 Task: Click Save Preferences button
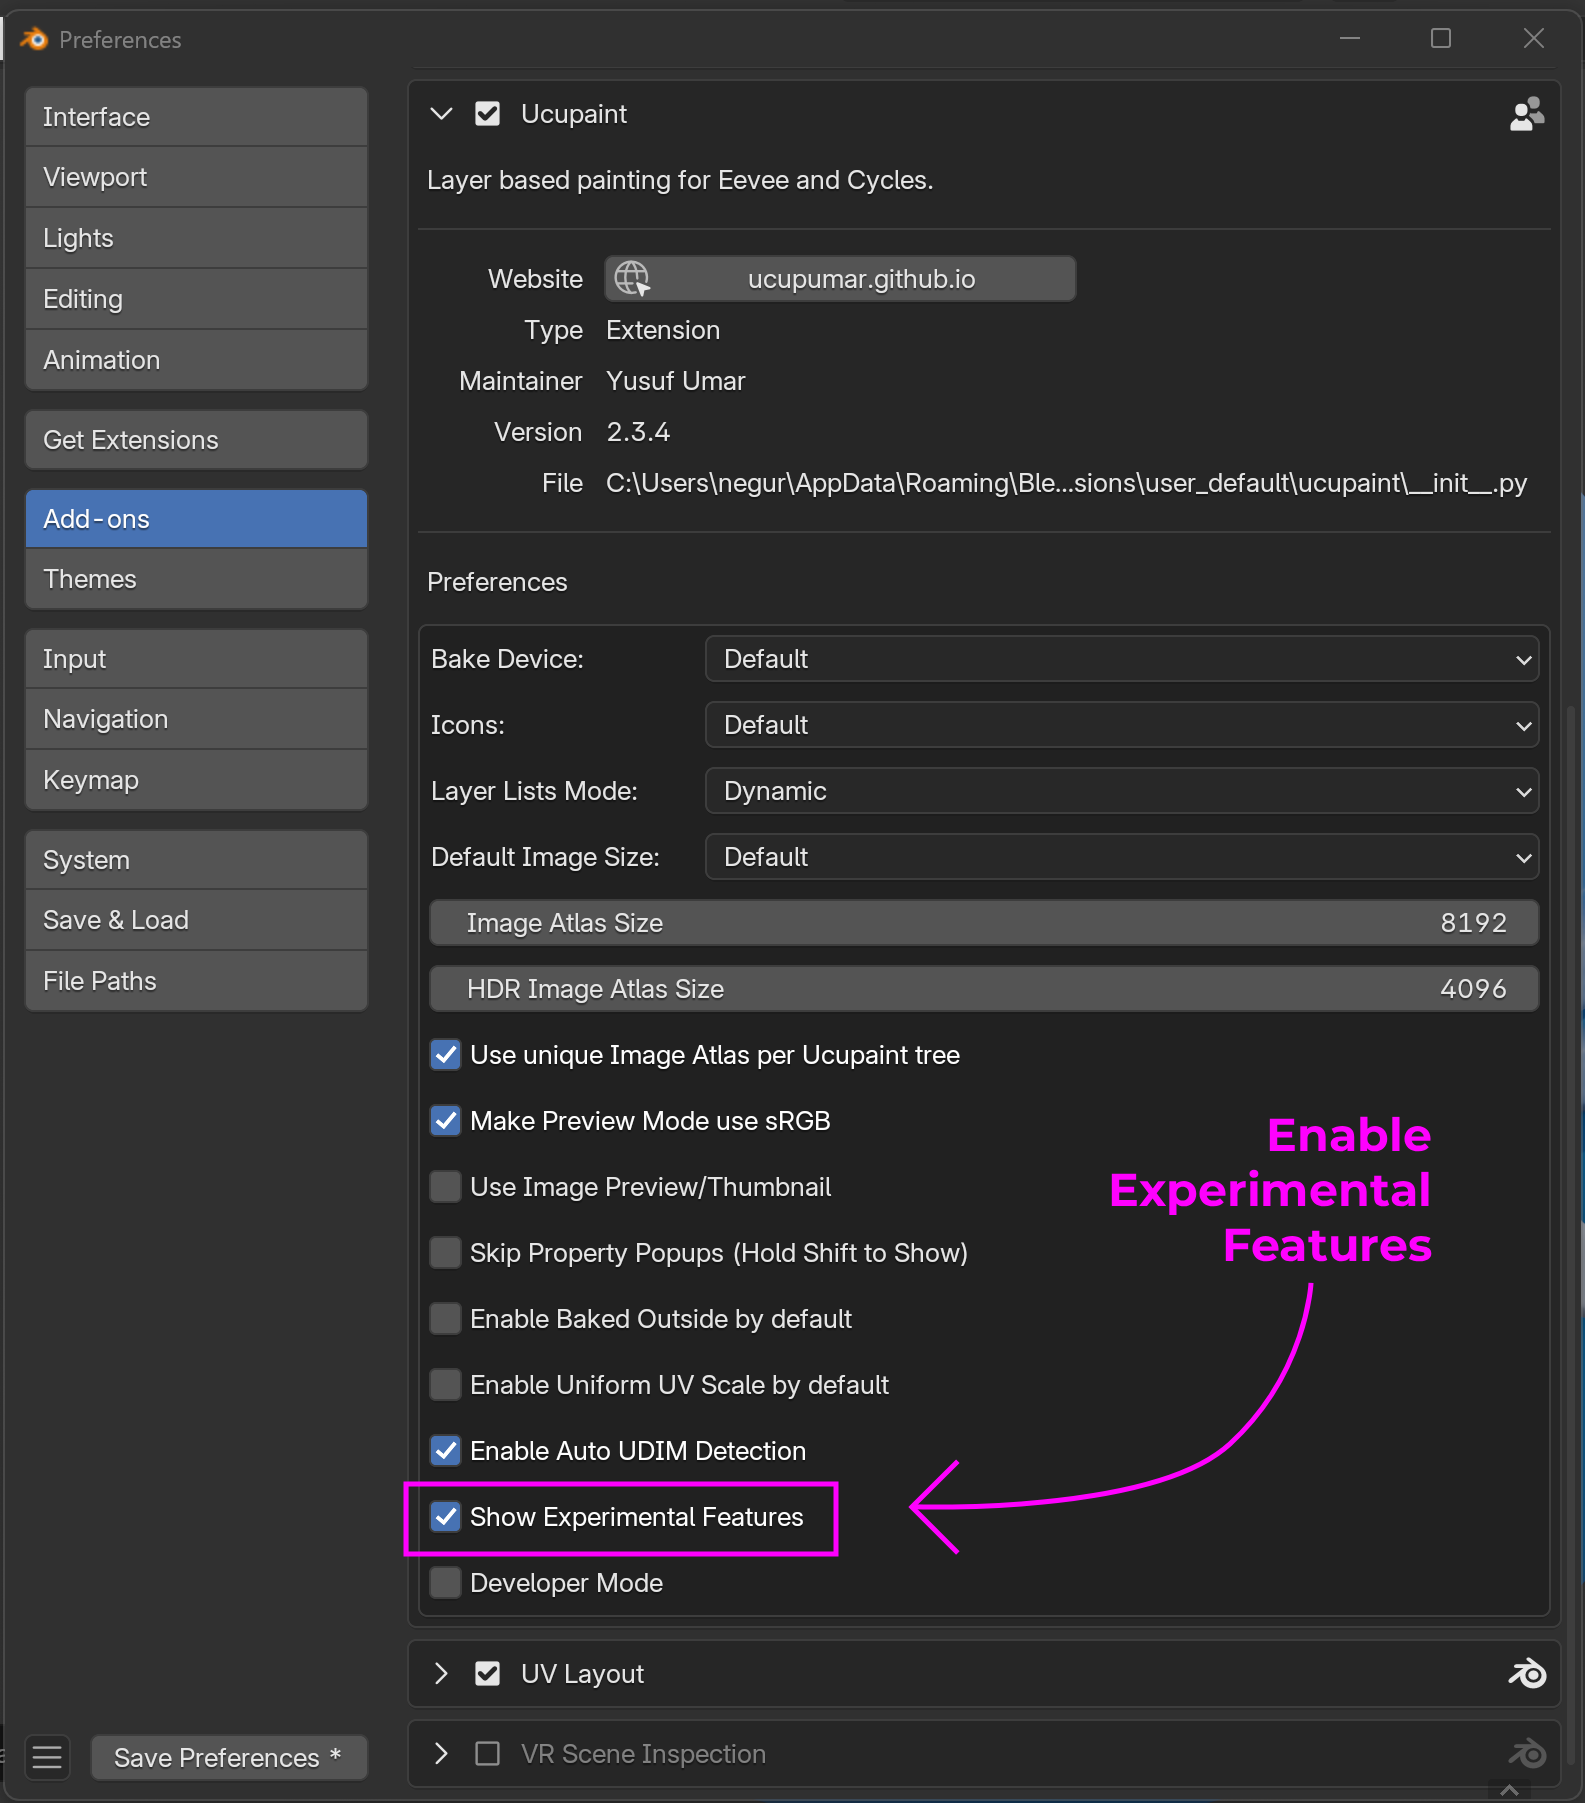pyautogui.click(x=229, y=1757)
